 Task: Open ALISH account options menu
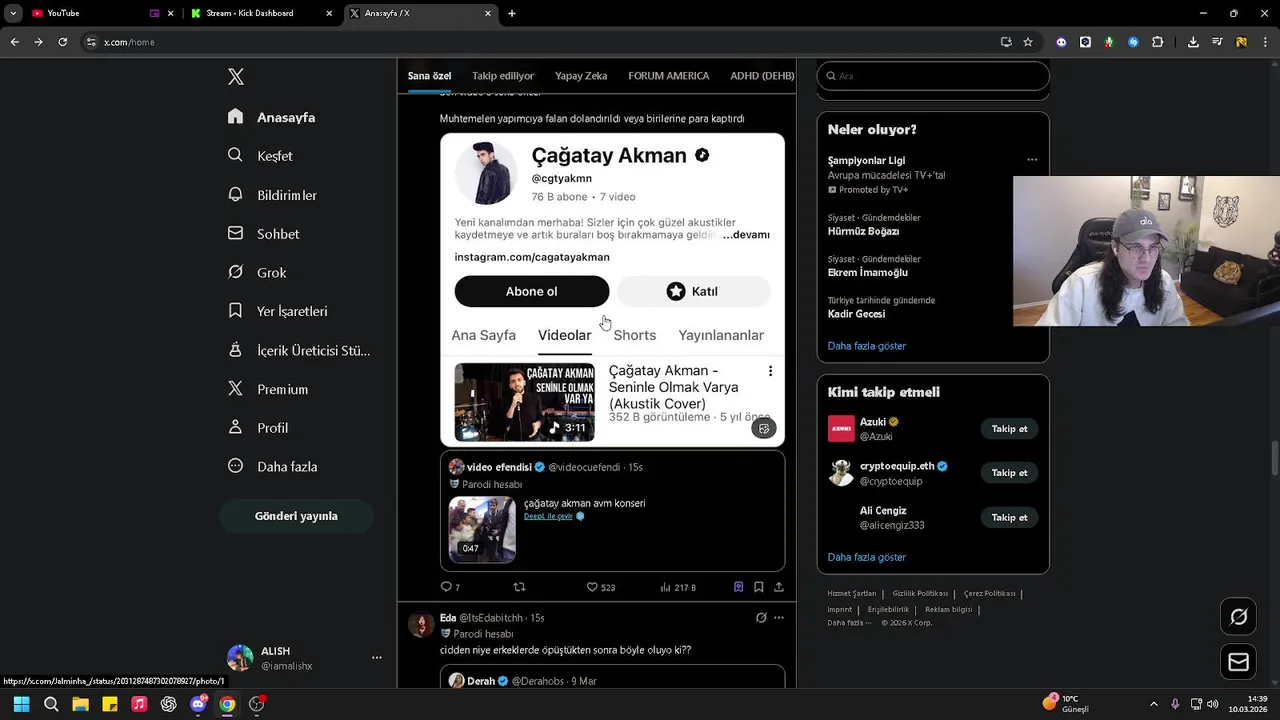pyautogui.click(x=377, y=658)
